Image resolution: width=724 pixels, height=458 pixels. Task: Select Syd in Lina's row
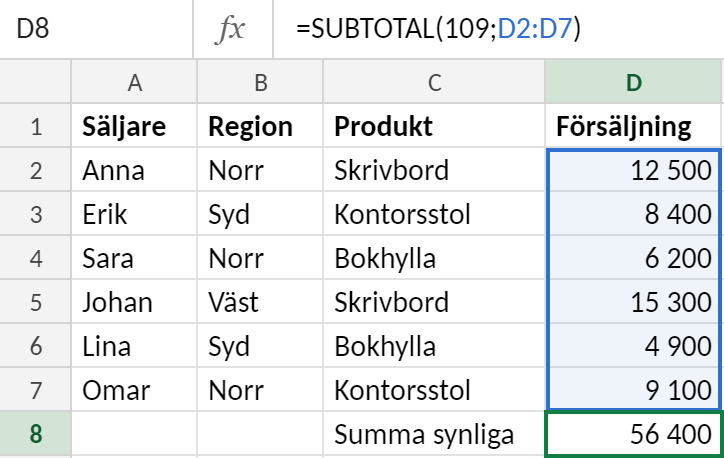pos(260,345)
